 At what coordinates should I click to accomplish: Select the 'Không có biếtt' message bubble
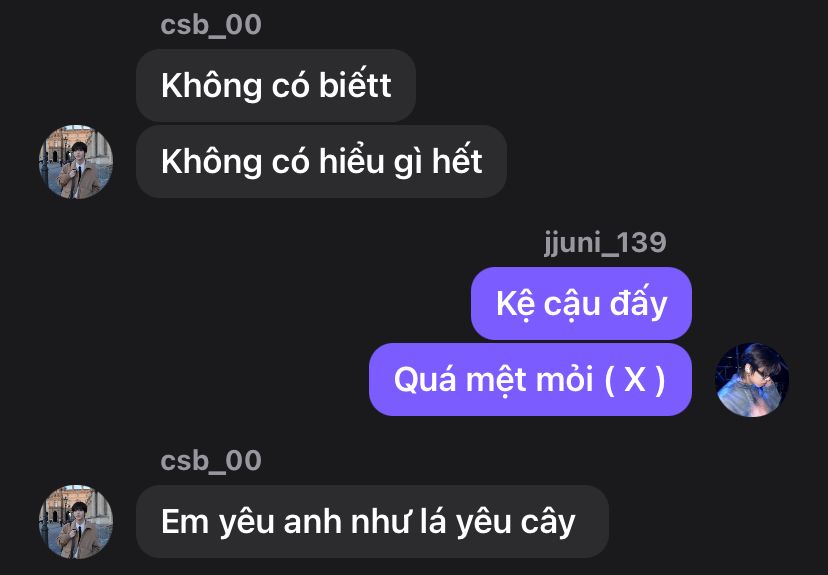click(276, 86)
